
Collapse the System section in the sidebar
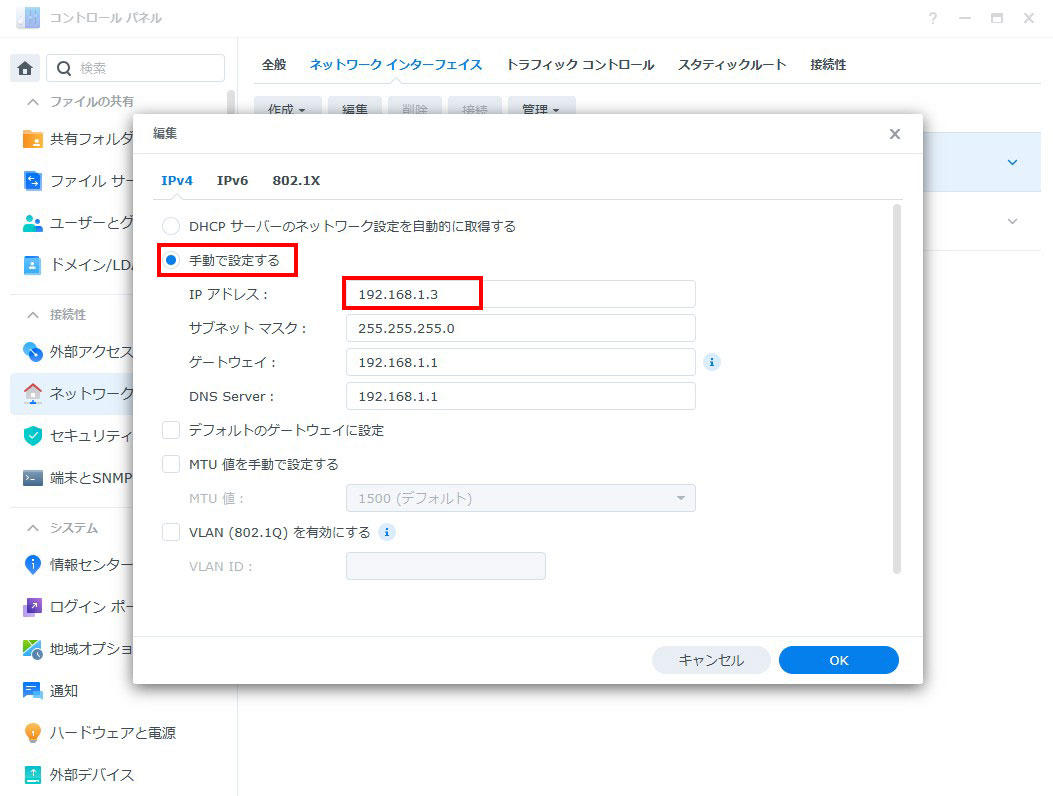(x=33, y=528)
